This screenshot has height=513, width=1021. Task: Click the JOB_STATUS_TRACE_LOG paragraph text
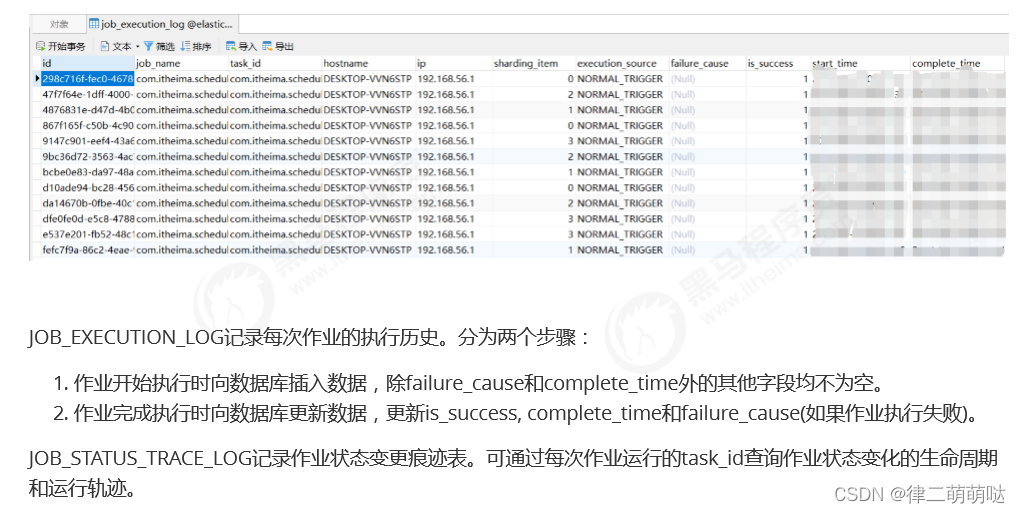(x=513, y=473)
